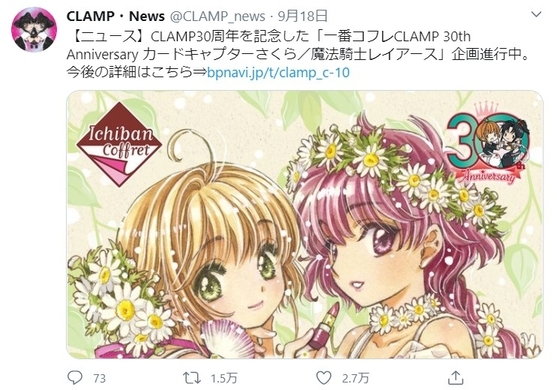Open the CLAMP・News display name
The height and width of the screenshot is (390, 557).
click(x=115, y=16)
